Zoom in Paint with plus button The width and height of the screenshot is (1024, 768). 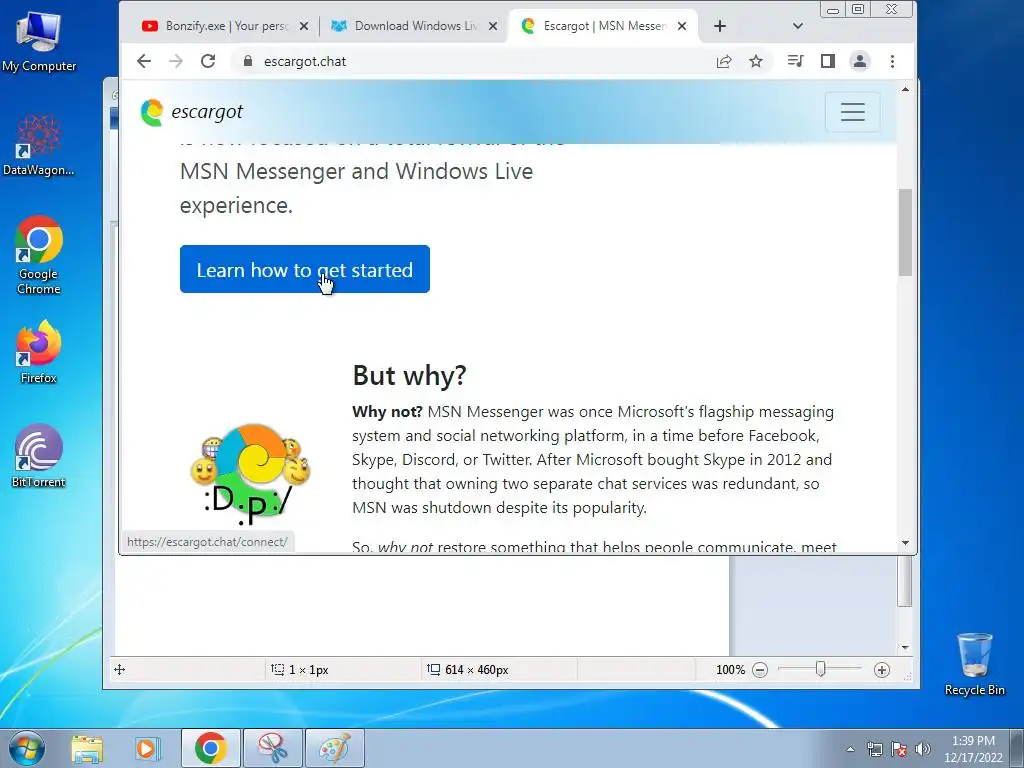pyautogui.click(x=882, y=670)
